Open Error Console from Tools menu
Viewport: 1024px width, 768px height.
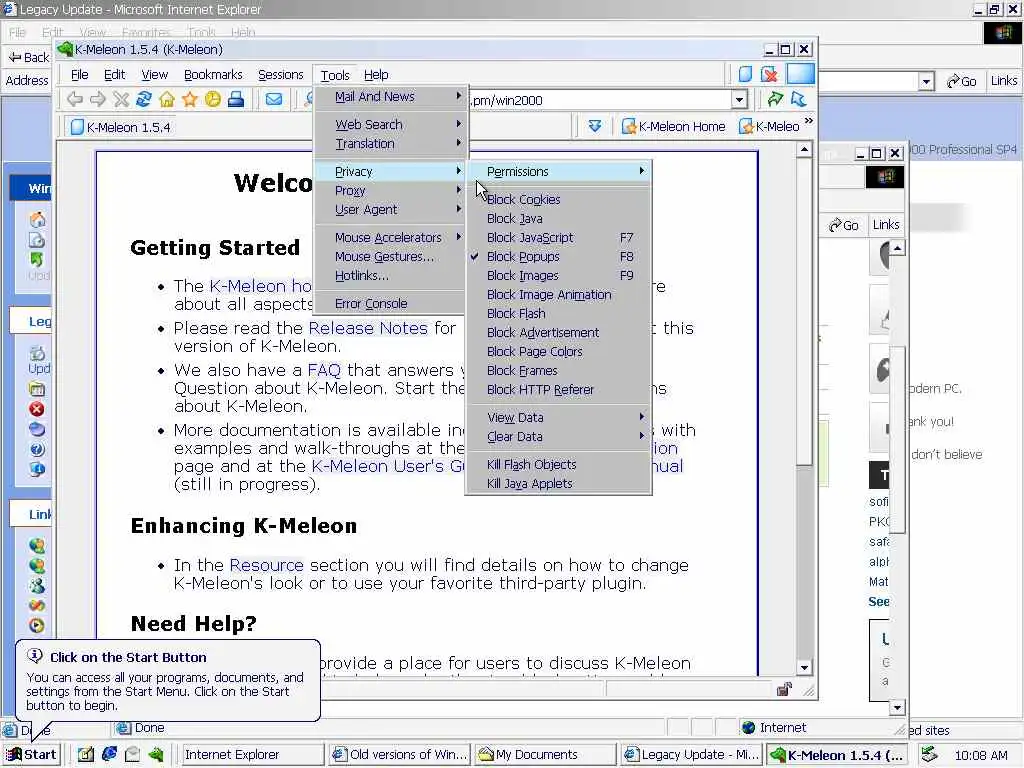tap(391, 303)
